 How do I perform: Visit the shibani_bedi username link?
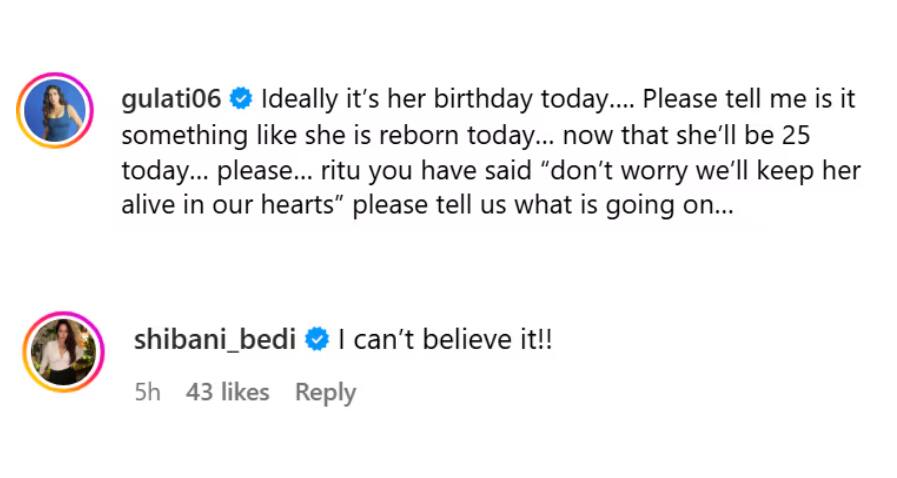point(214,340)
